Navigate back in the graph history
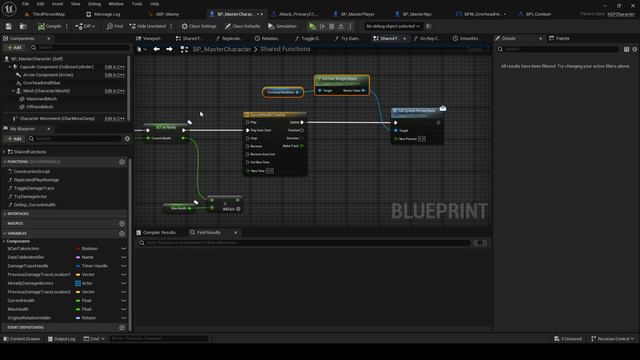 [156, 49]
